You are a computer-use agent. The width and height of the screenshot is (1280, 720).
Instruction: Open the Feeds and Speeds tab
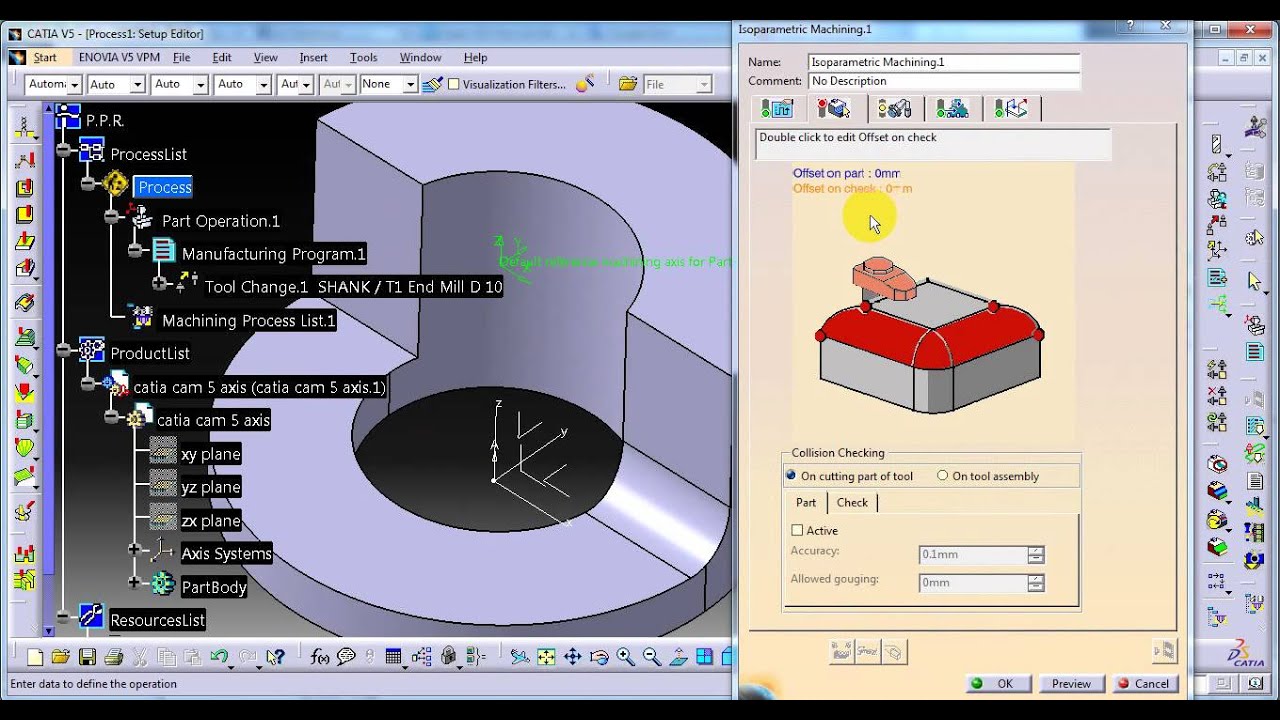pyautogui.click(x=952, y=108)
